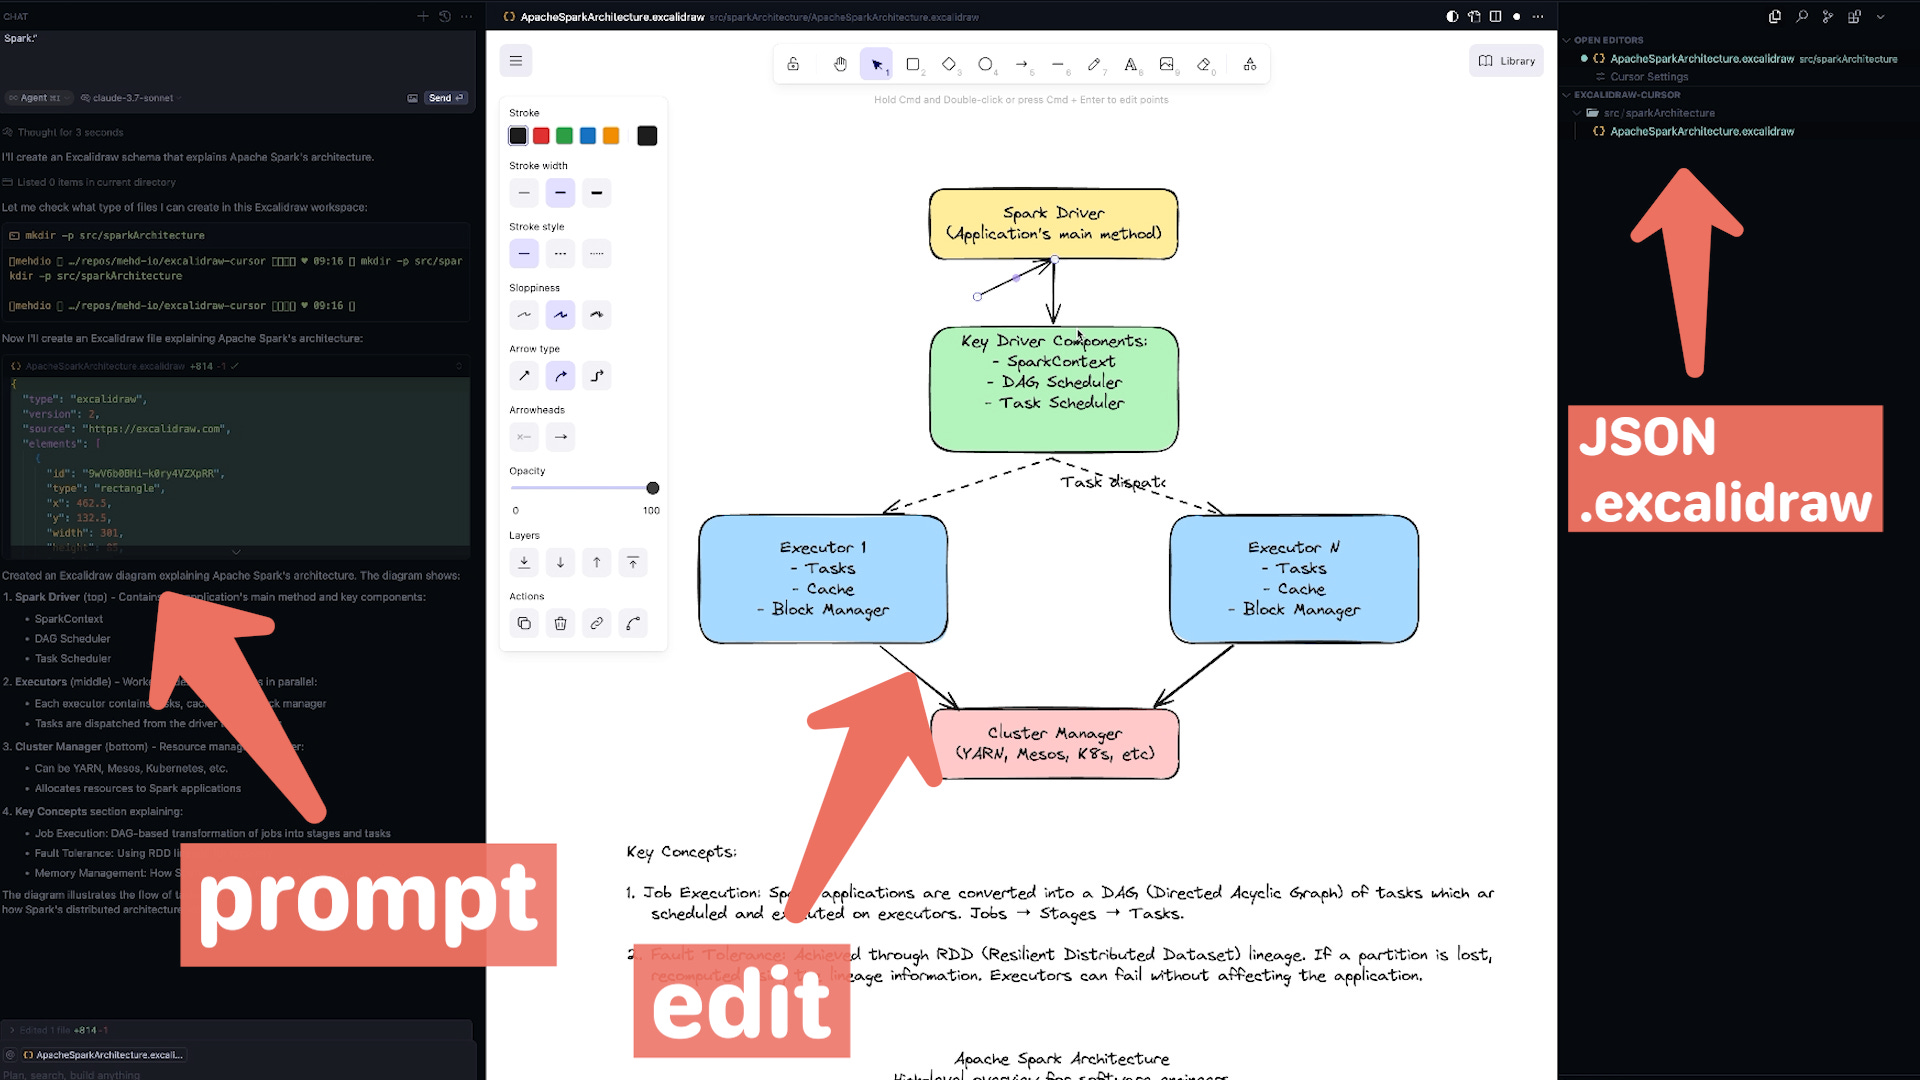This screenshot has height=1080, width=1920.
Task: Pick the black stroke color swatch
Action: coord(518,136)
